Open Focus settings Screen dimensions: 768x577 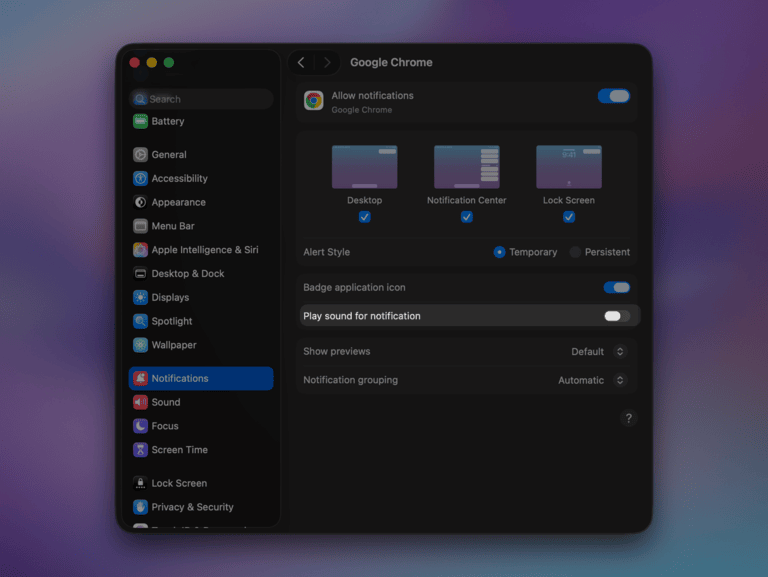(201, 426)
